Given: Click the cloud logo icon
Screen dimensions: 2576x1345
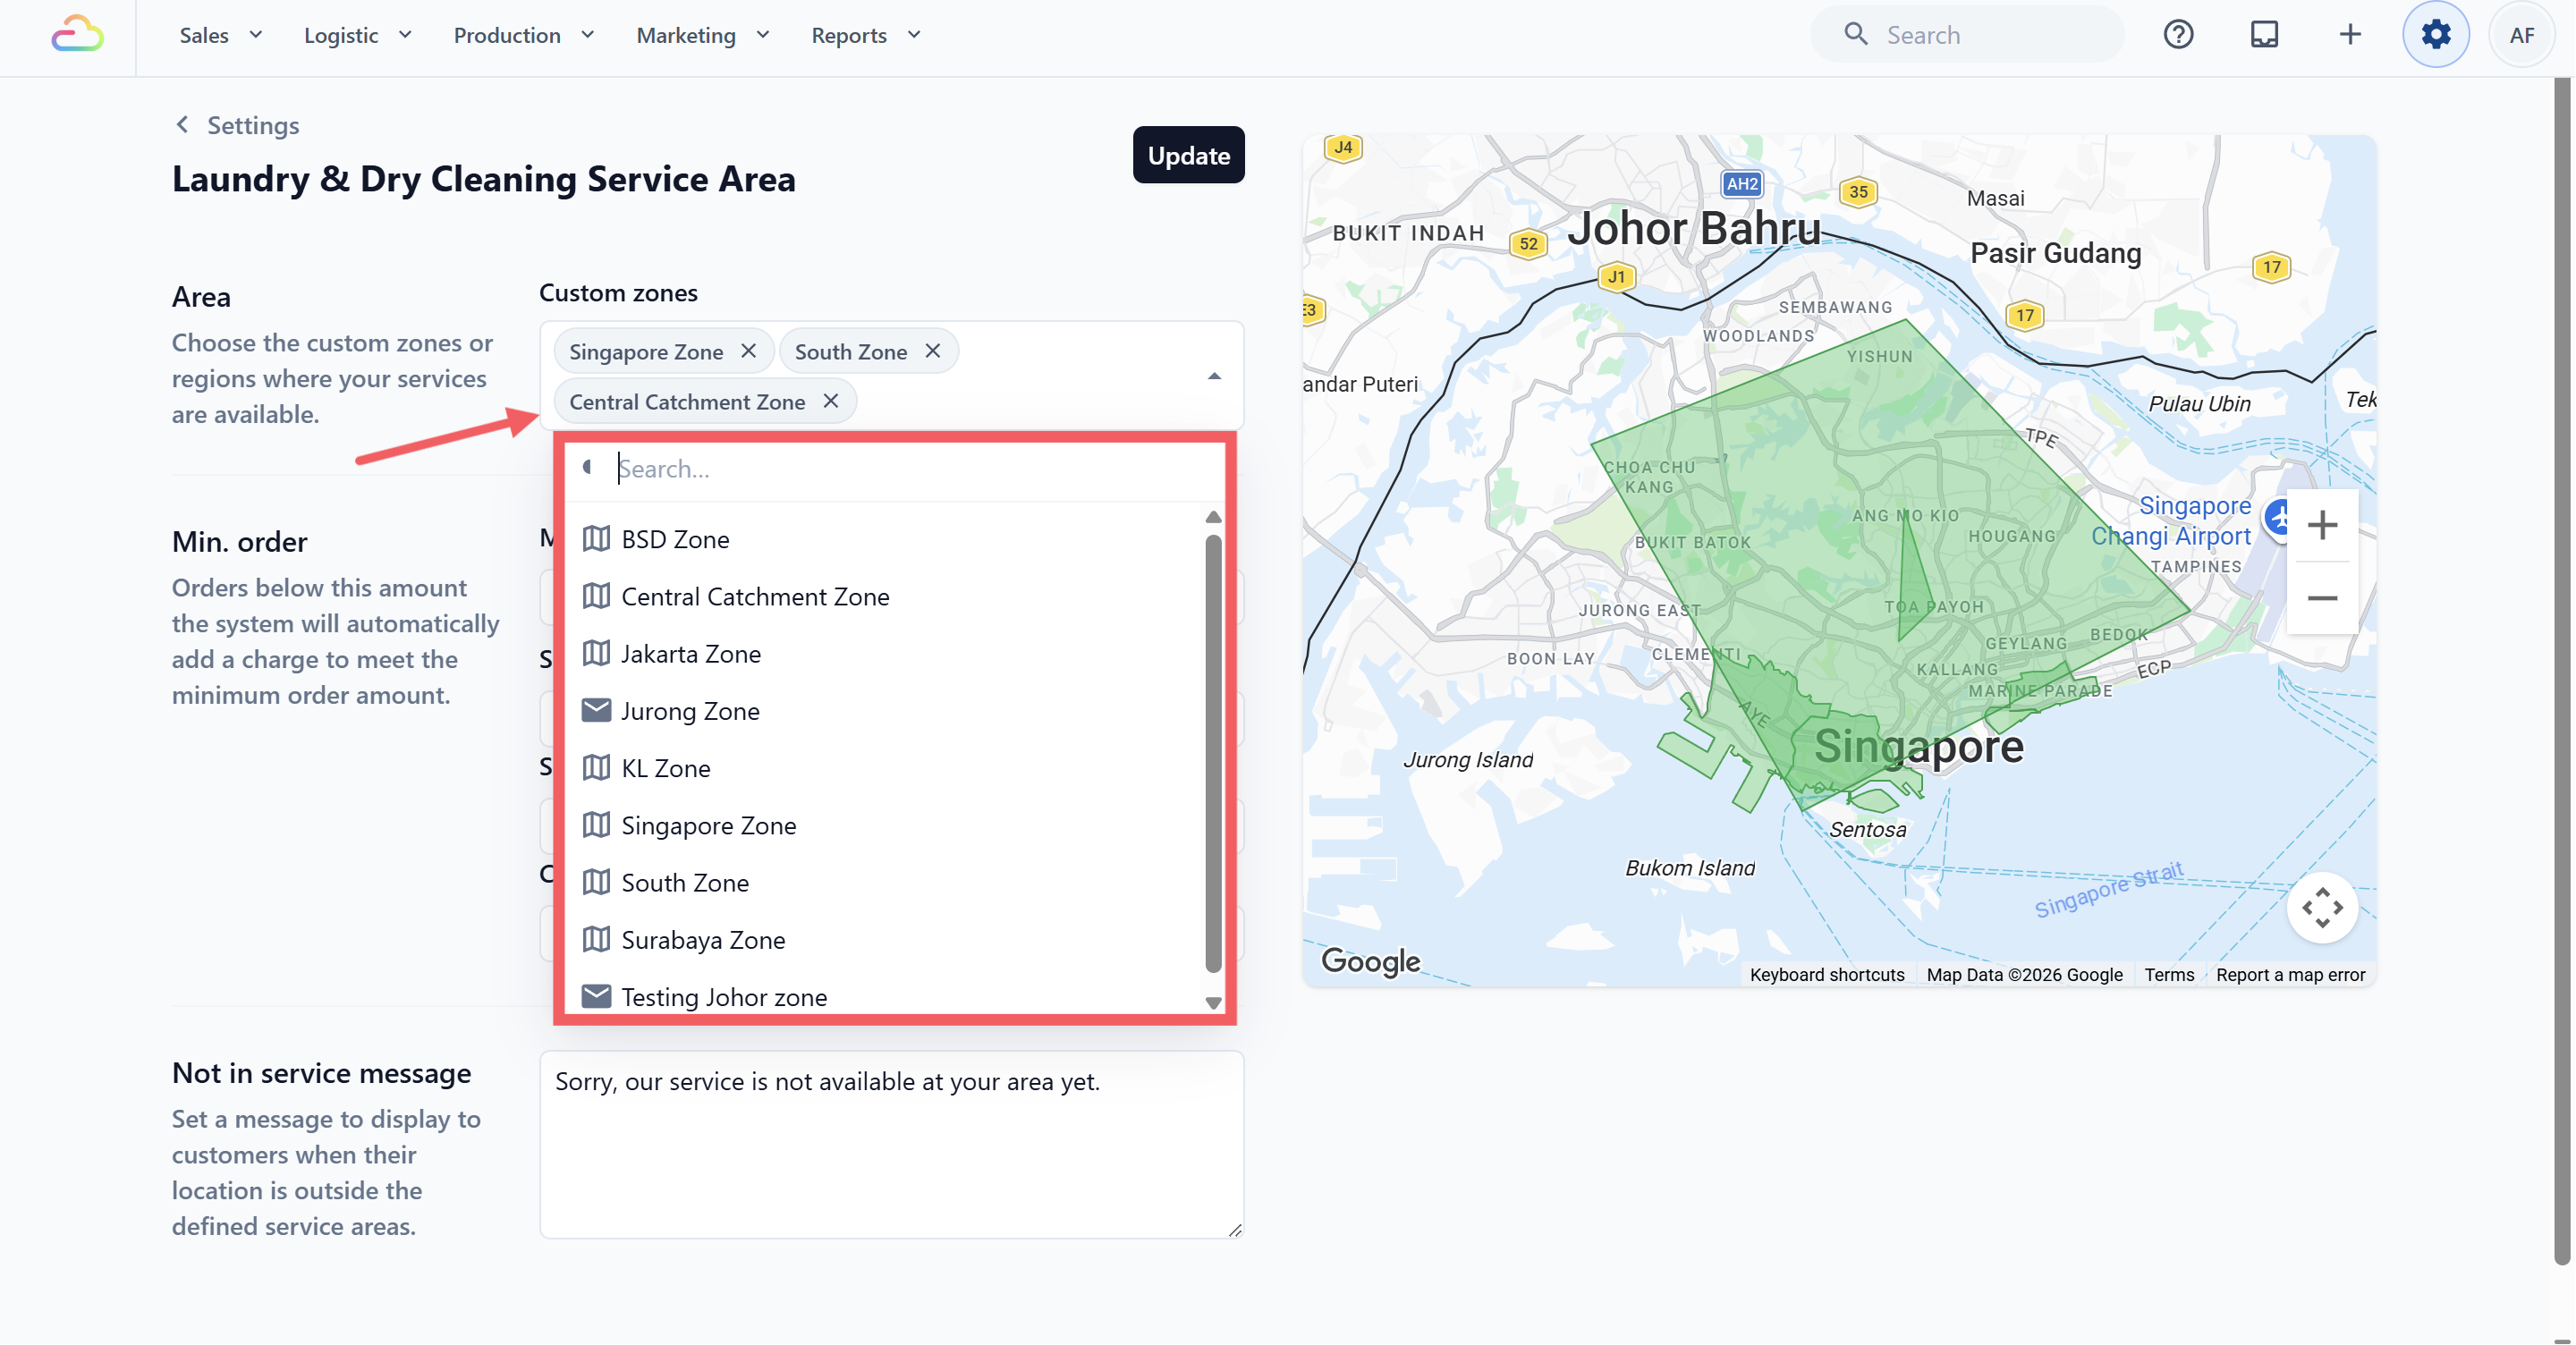Looking at the screenshot, I should (x=77, y=35).
